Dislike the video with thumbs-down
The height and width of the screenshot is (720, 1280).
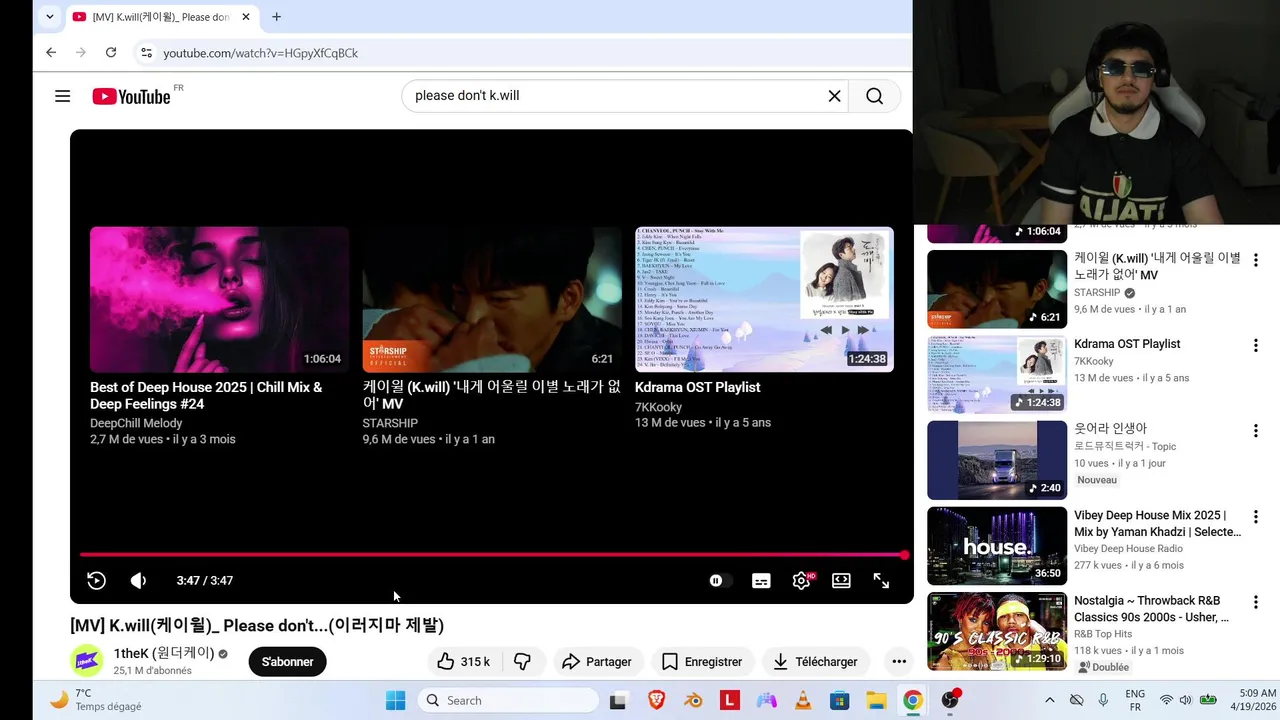(x=522, y=662)
